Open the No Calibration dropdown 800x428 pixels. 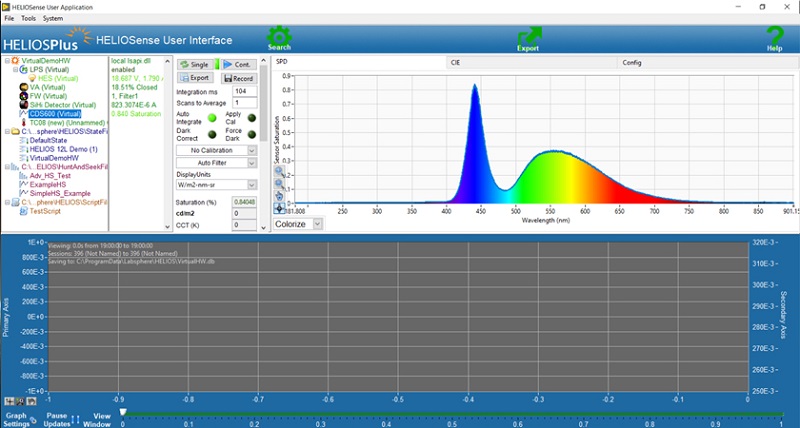(x=216, y=150)
